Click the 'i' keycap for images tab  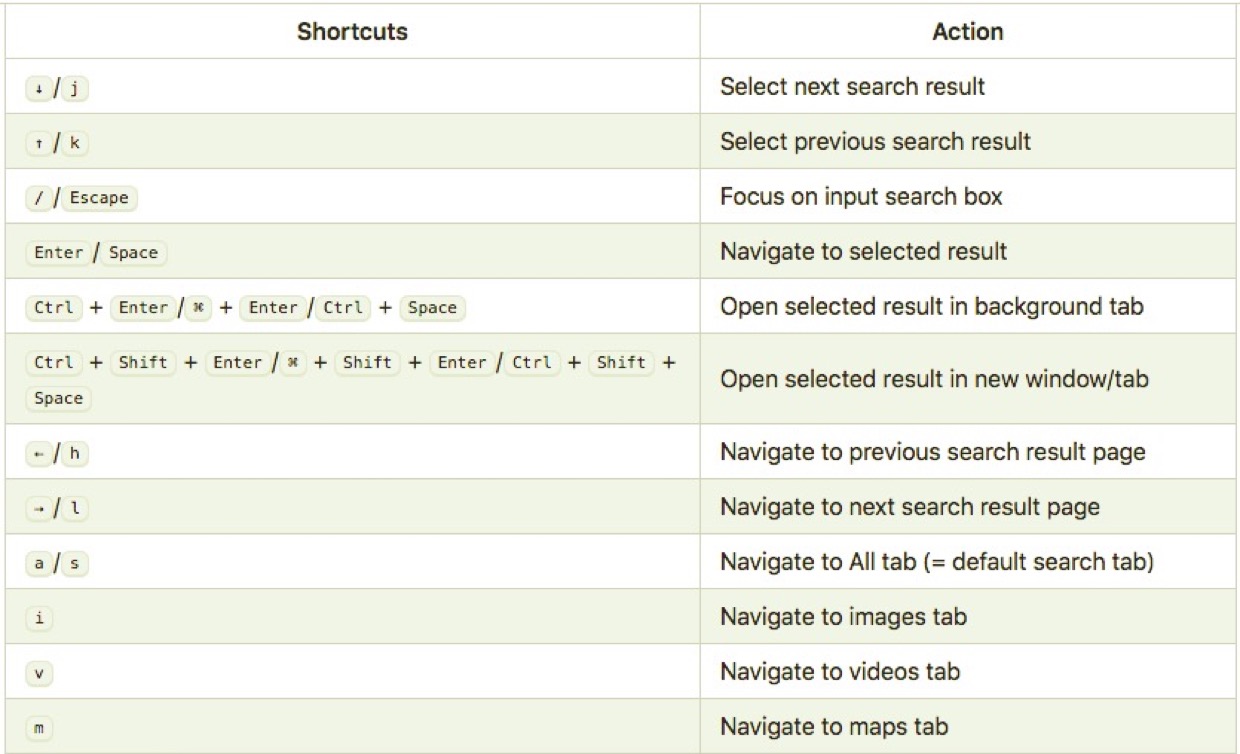tap(38, 617)
